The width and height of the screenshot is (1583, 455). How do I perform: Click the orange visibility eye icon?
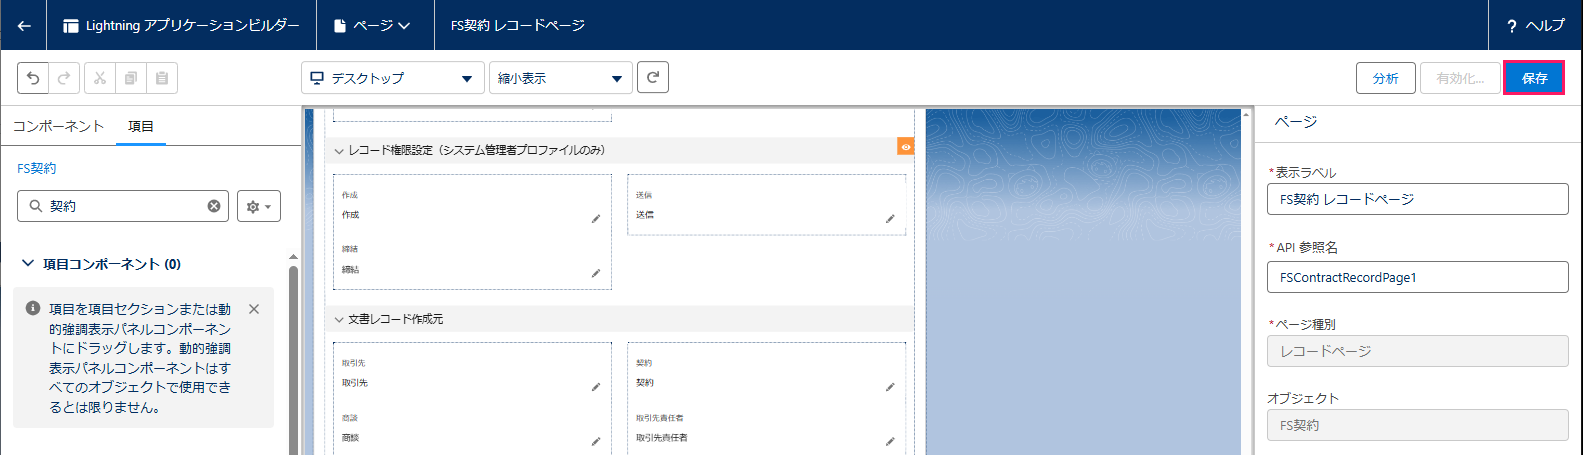906,147
